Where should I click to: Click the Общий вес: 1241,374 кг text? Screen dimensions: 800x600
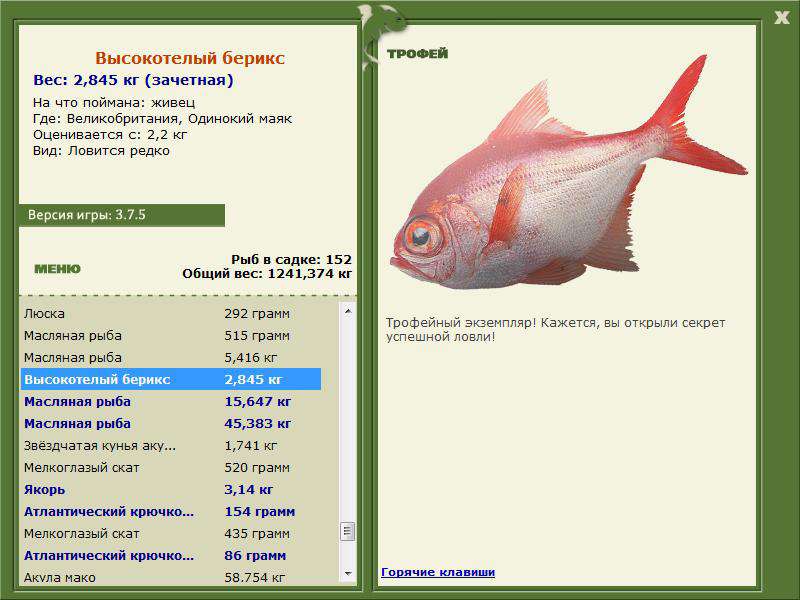coord(267,273)
